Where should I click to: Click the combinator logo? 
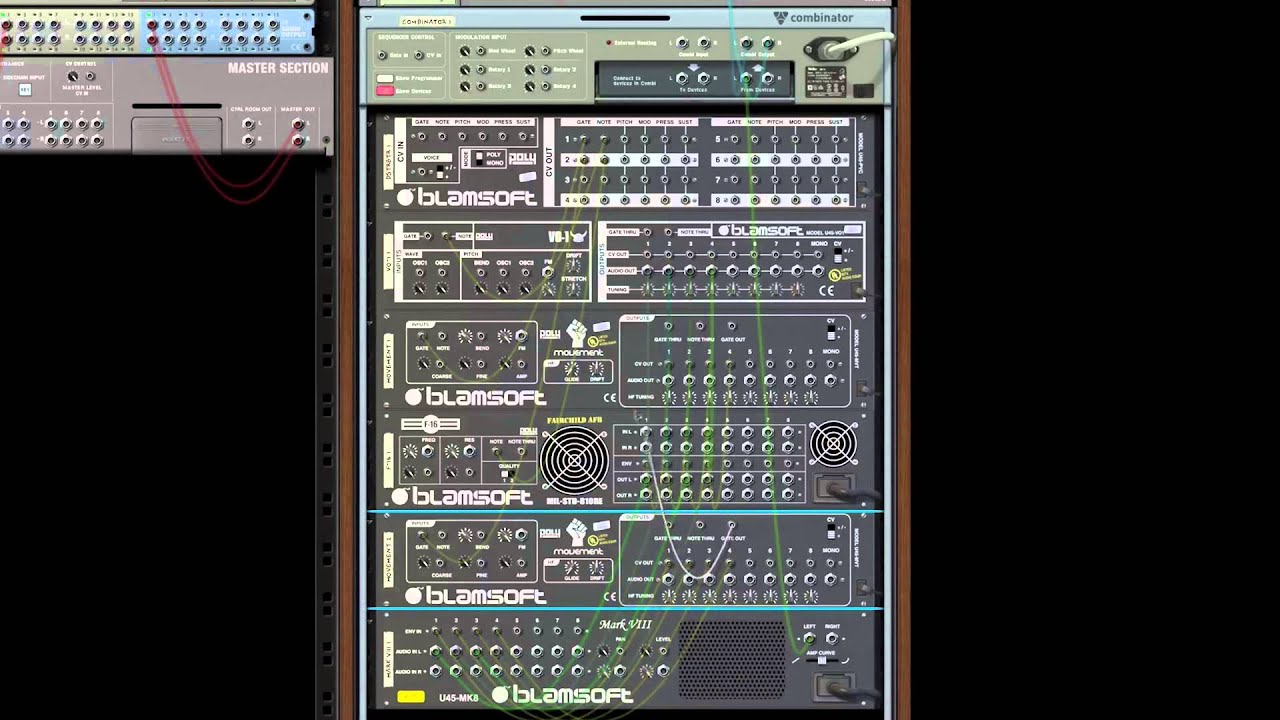[x=814, y=17]
